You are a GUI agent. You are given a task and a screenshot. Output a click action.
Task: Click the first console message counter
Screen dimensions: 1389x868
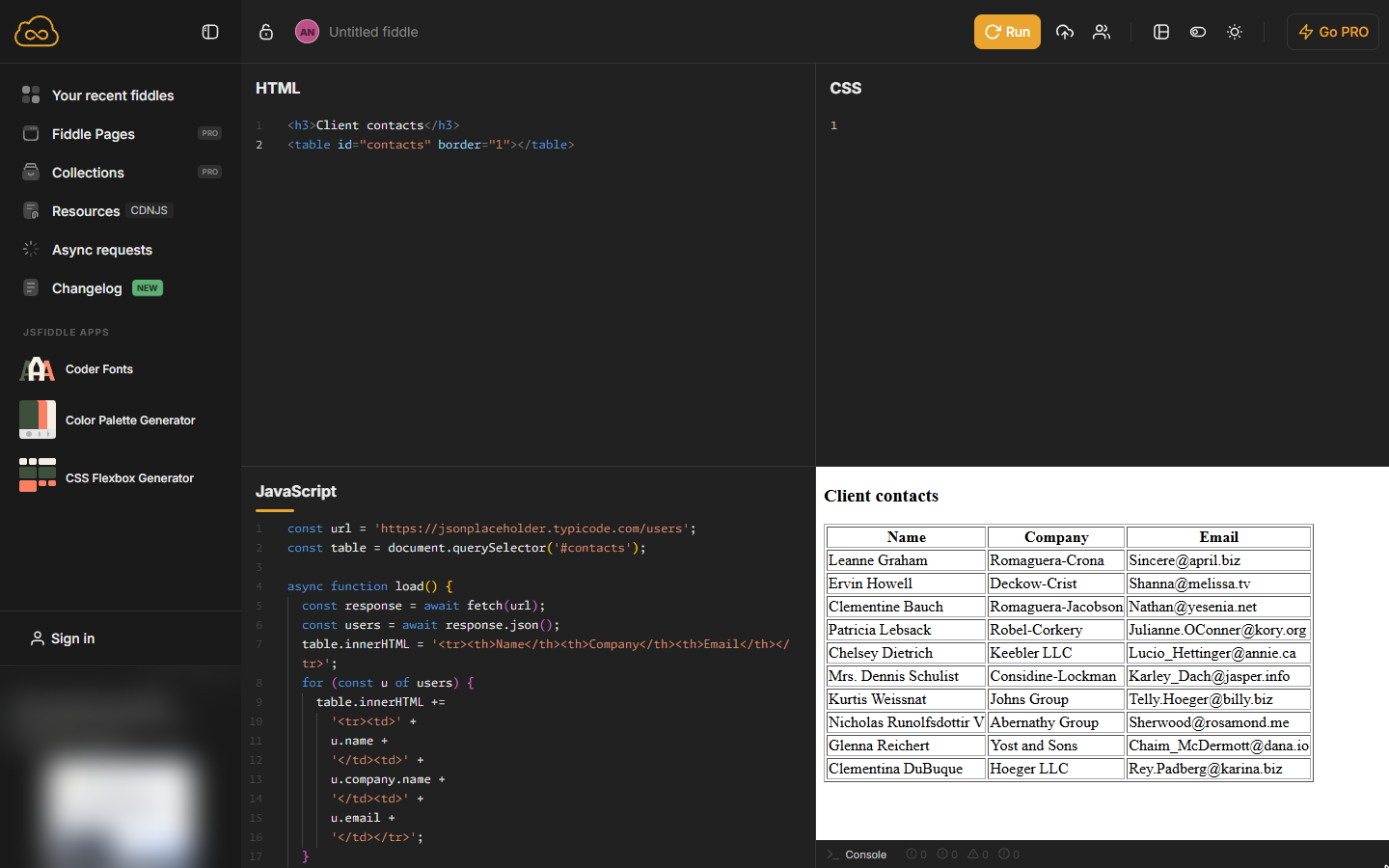(916, 855)
